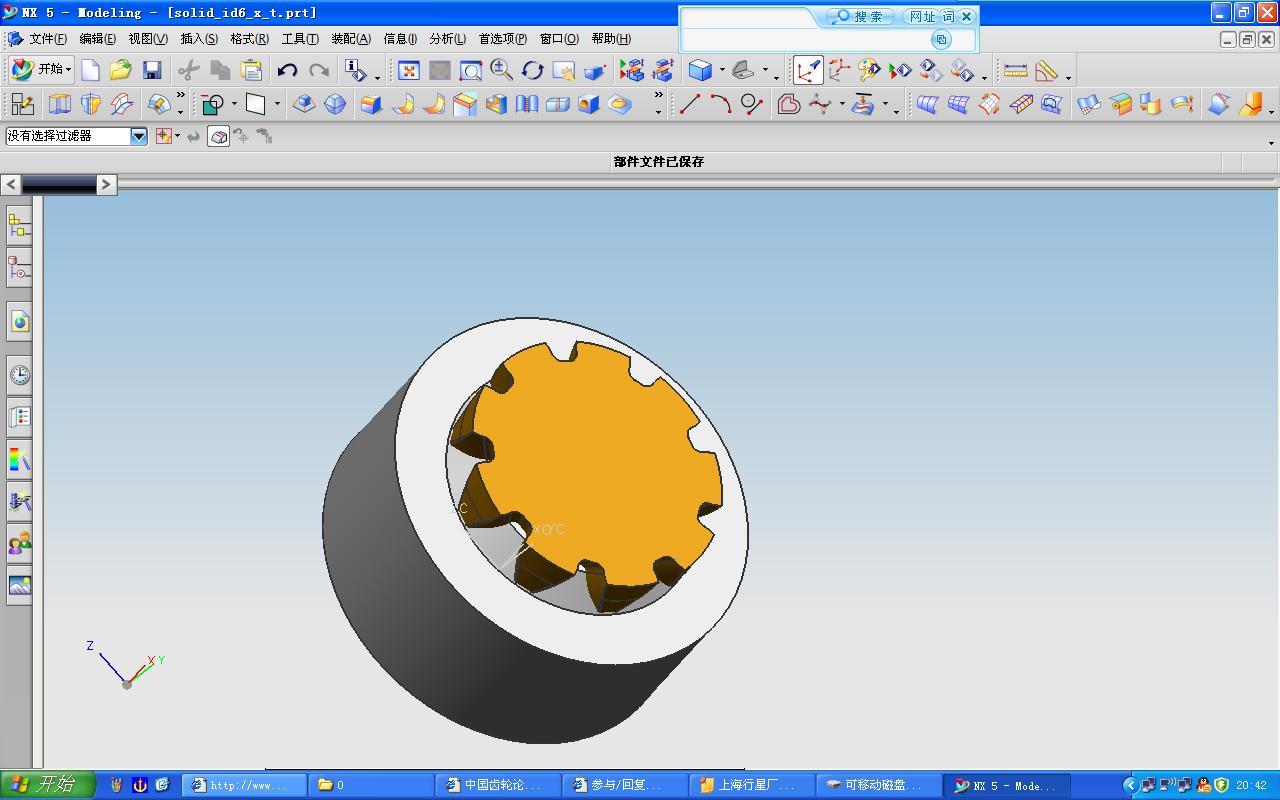Open the 分析(L) menu
This screenshot has width=1280, height=800.
coord(447,38)
